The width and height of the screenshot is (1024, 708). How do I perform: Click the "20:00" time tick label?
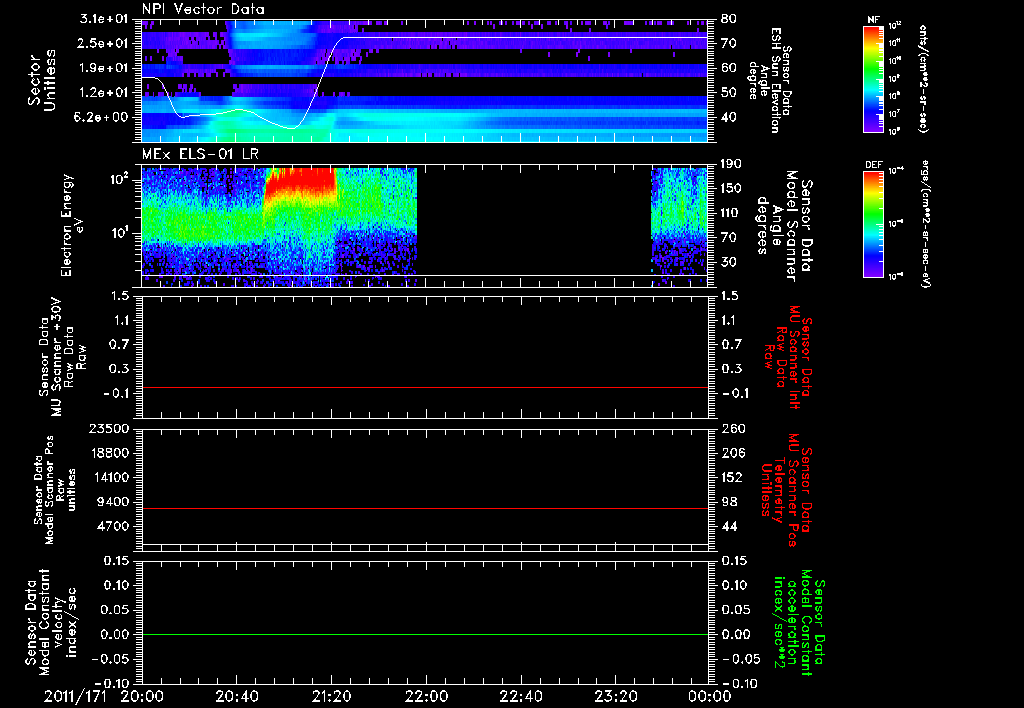[142, 696]
